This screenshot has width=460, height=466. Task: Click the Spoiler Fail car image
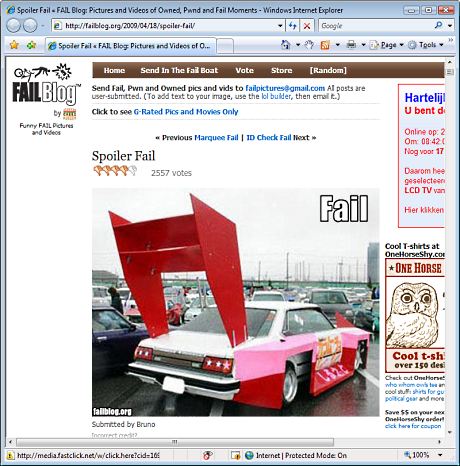pos(235,302)
